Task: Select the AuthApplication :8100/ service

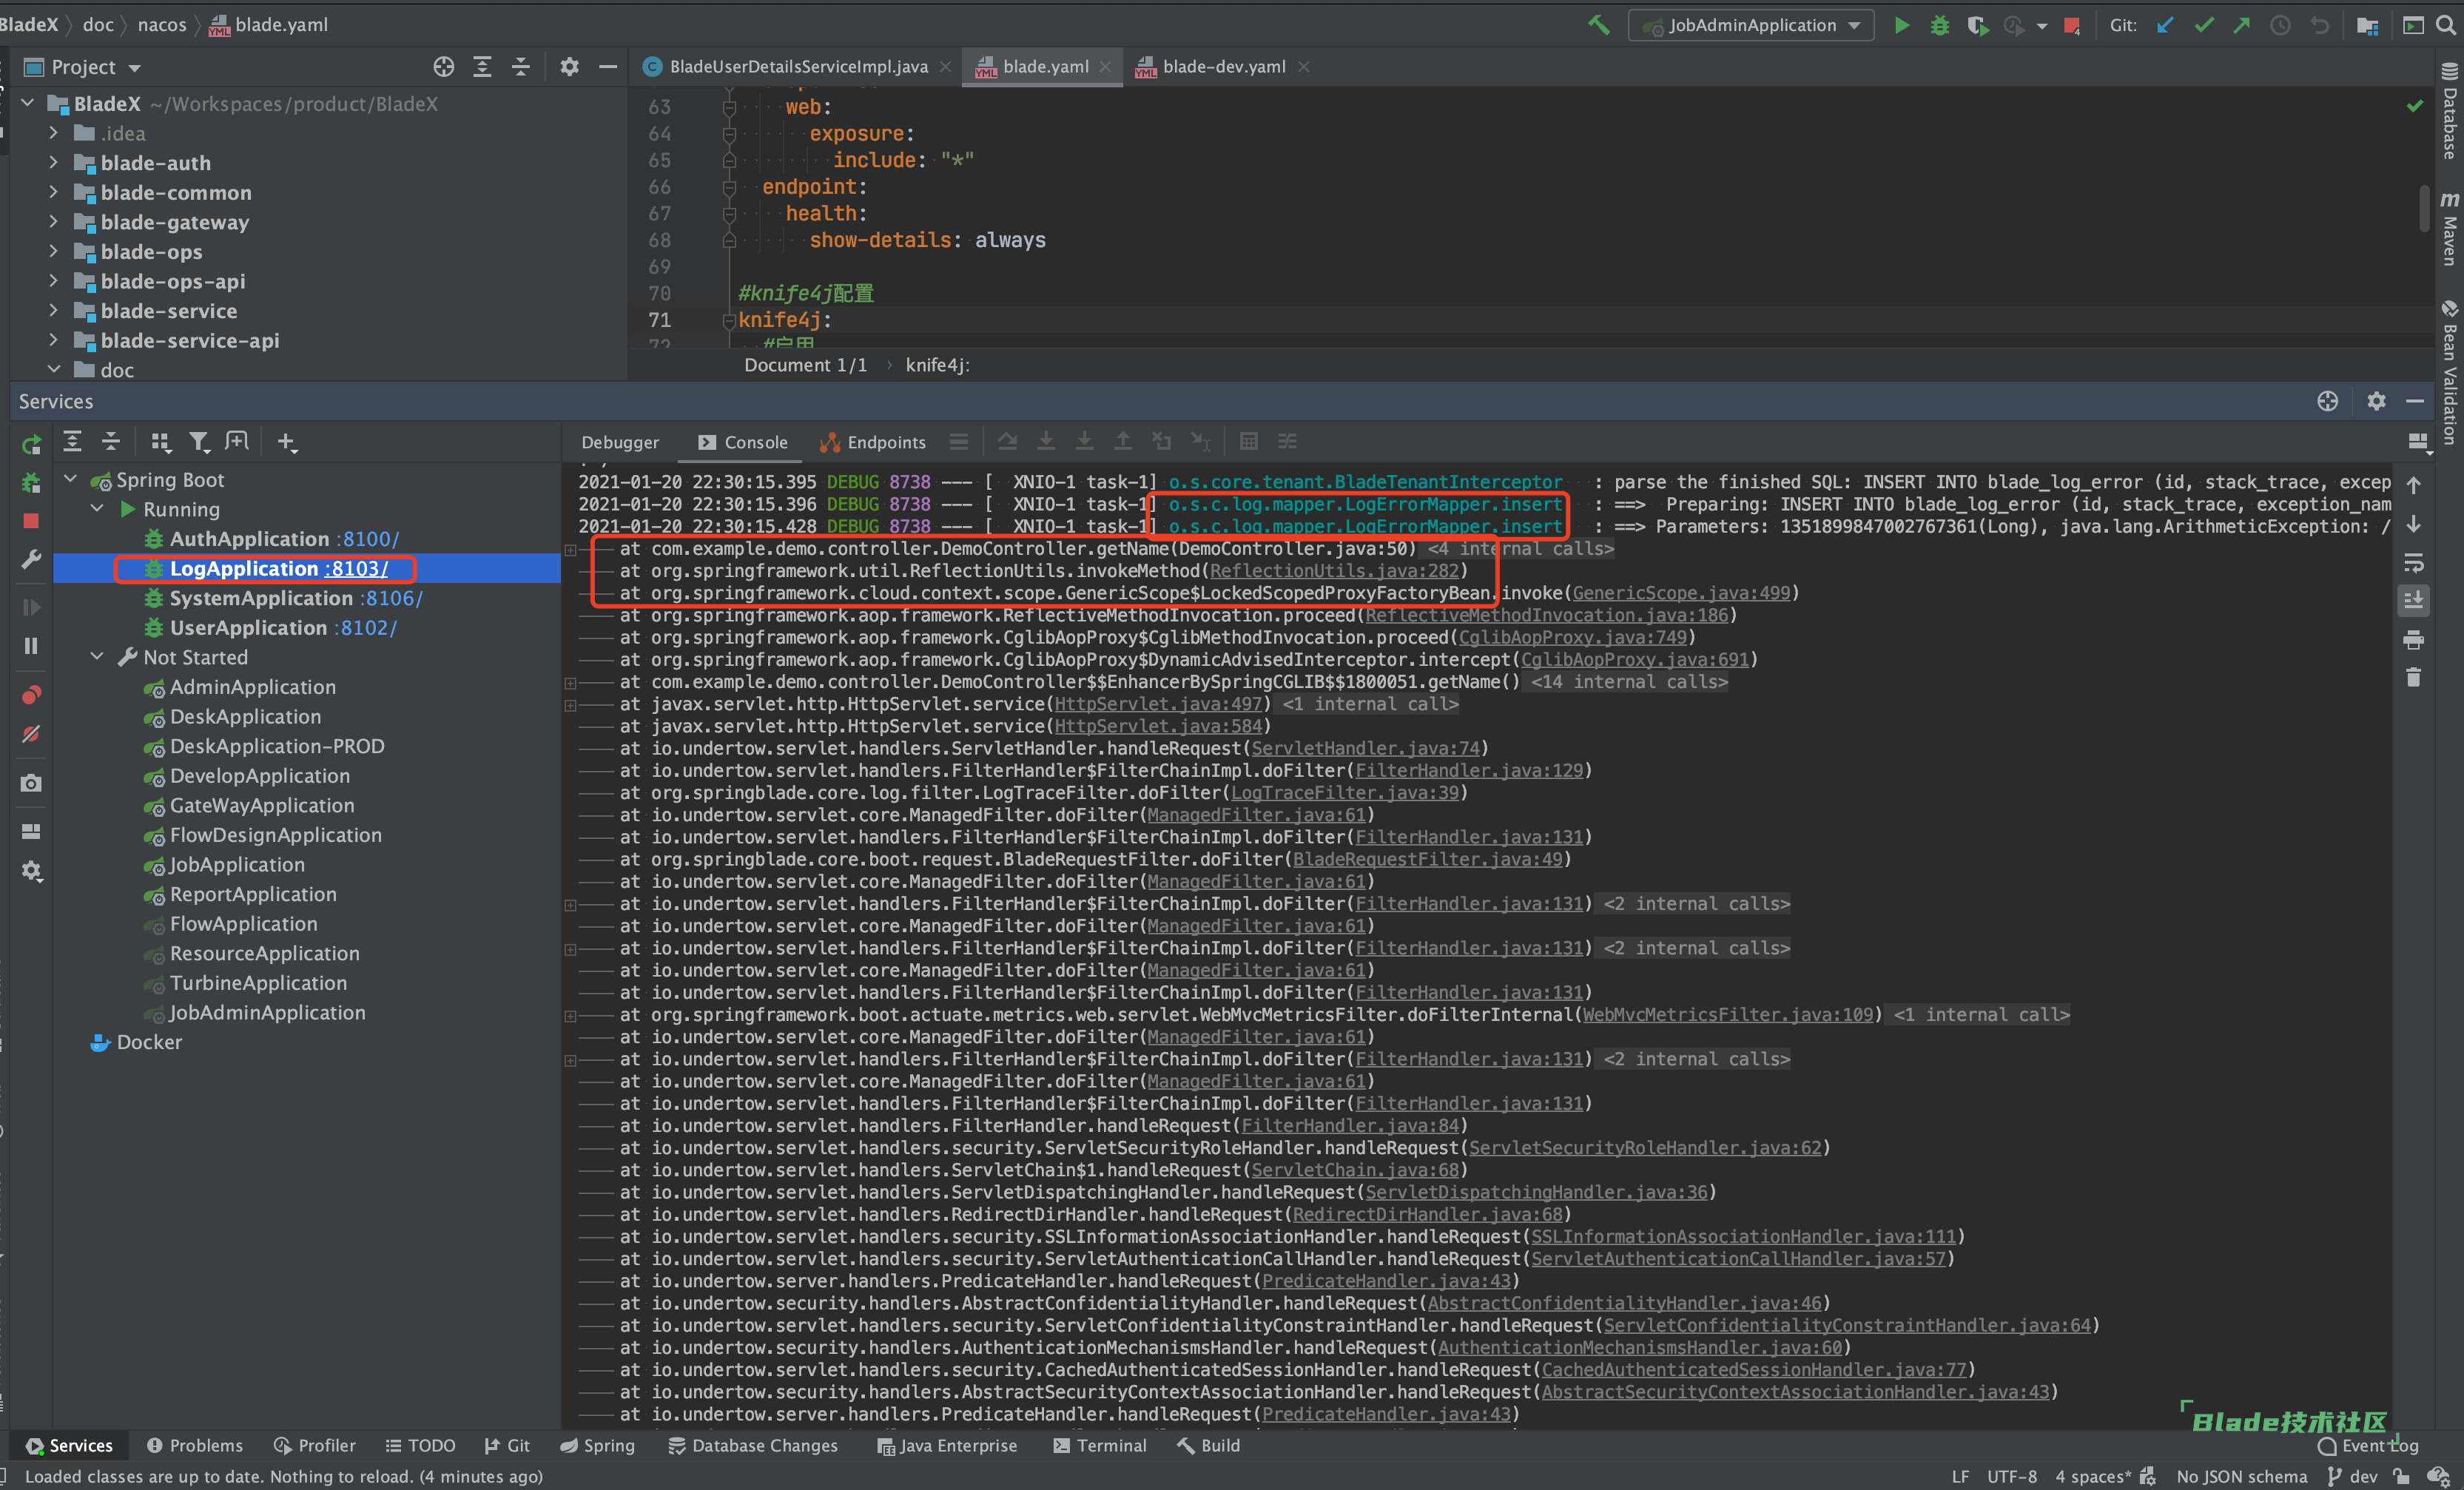Action: (284, 539)
